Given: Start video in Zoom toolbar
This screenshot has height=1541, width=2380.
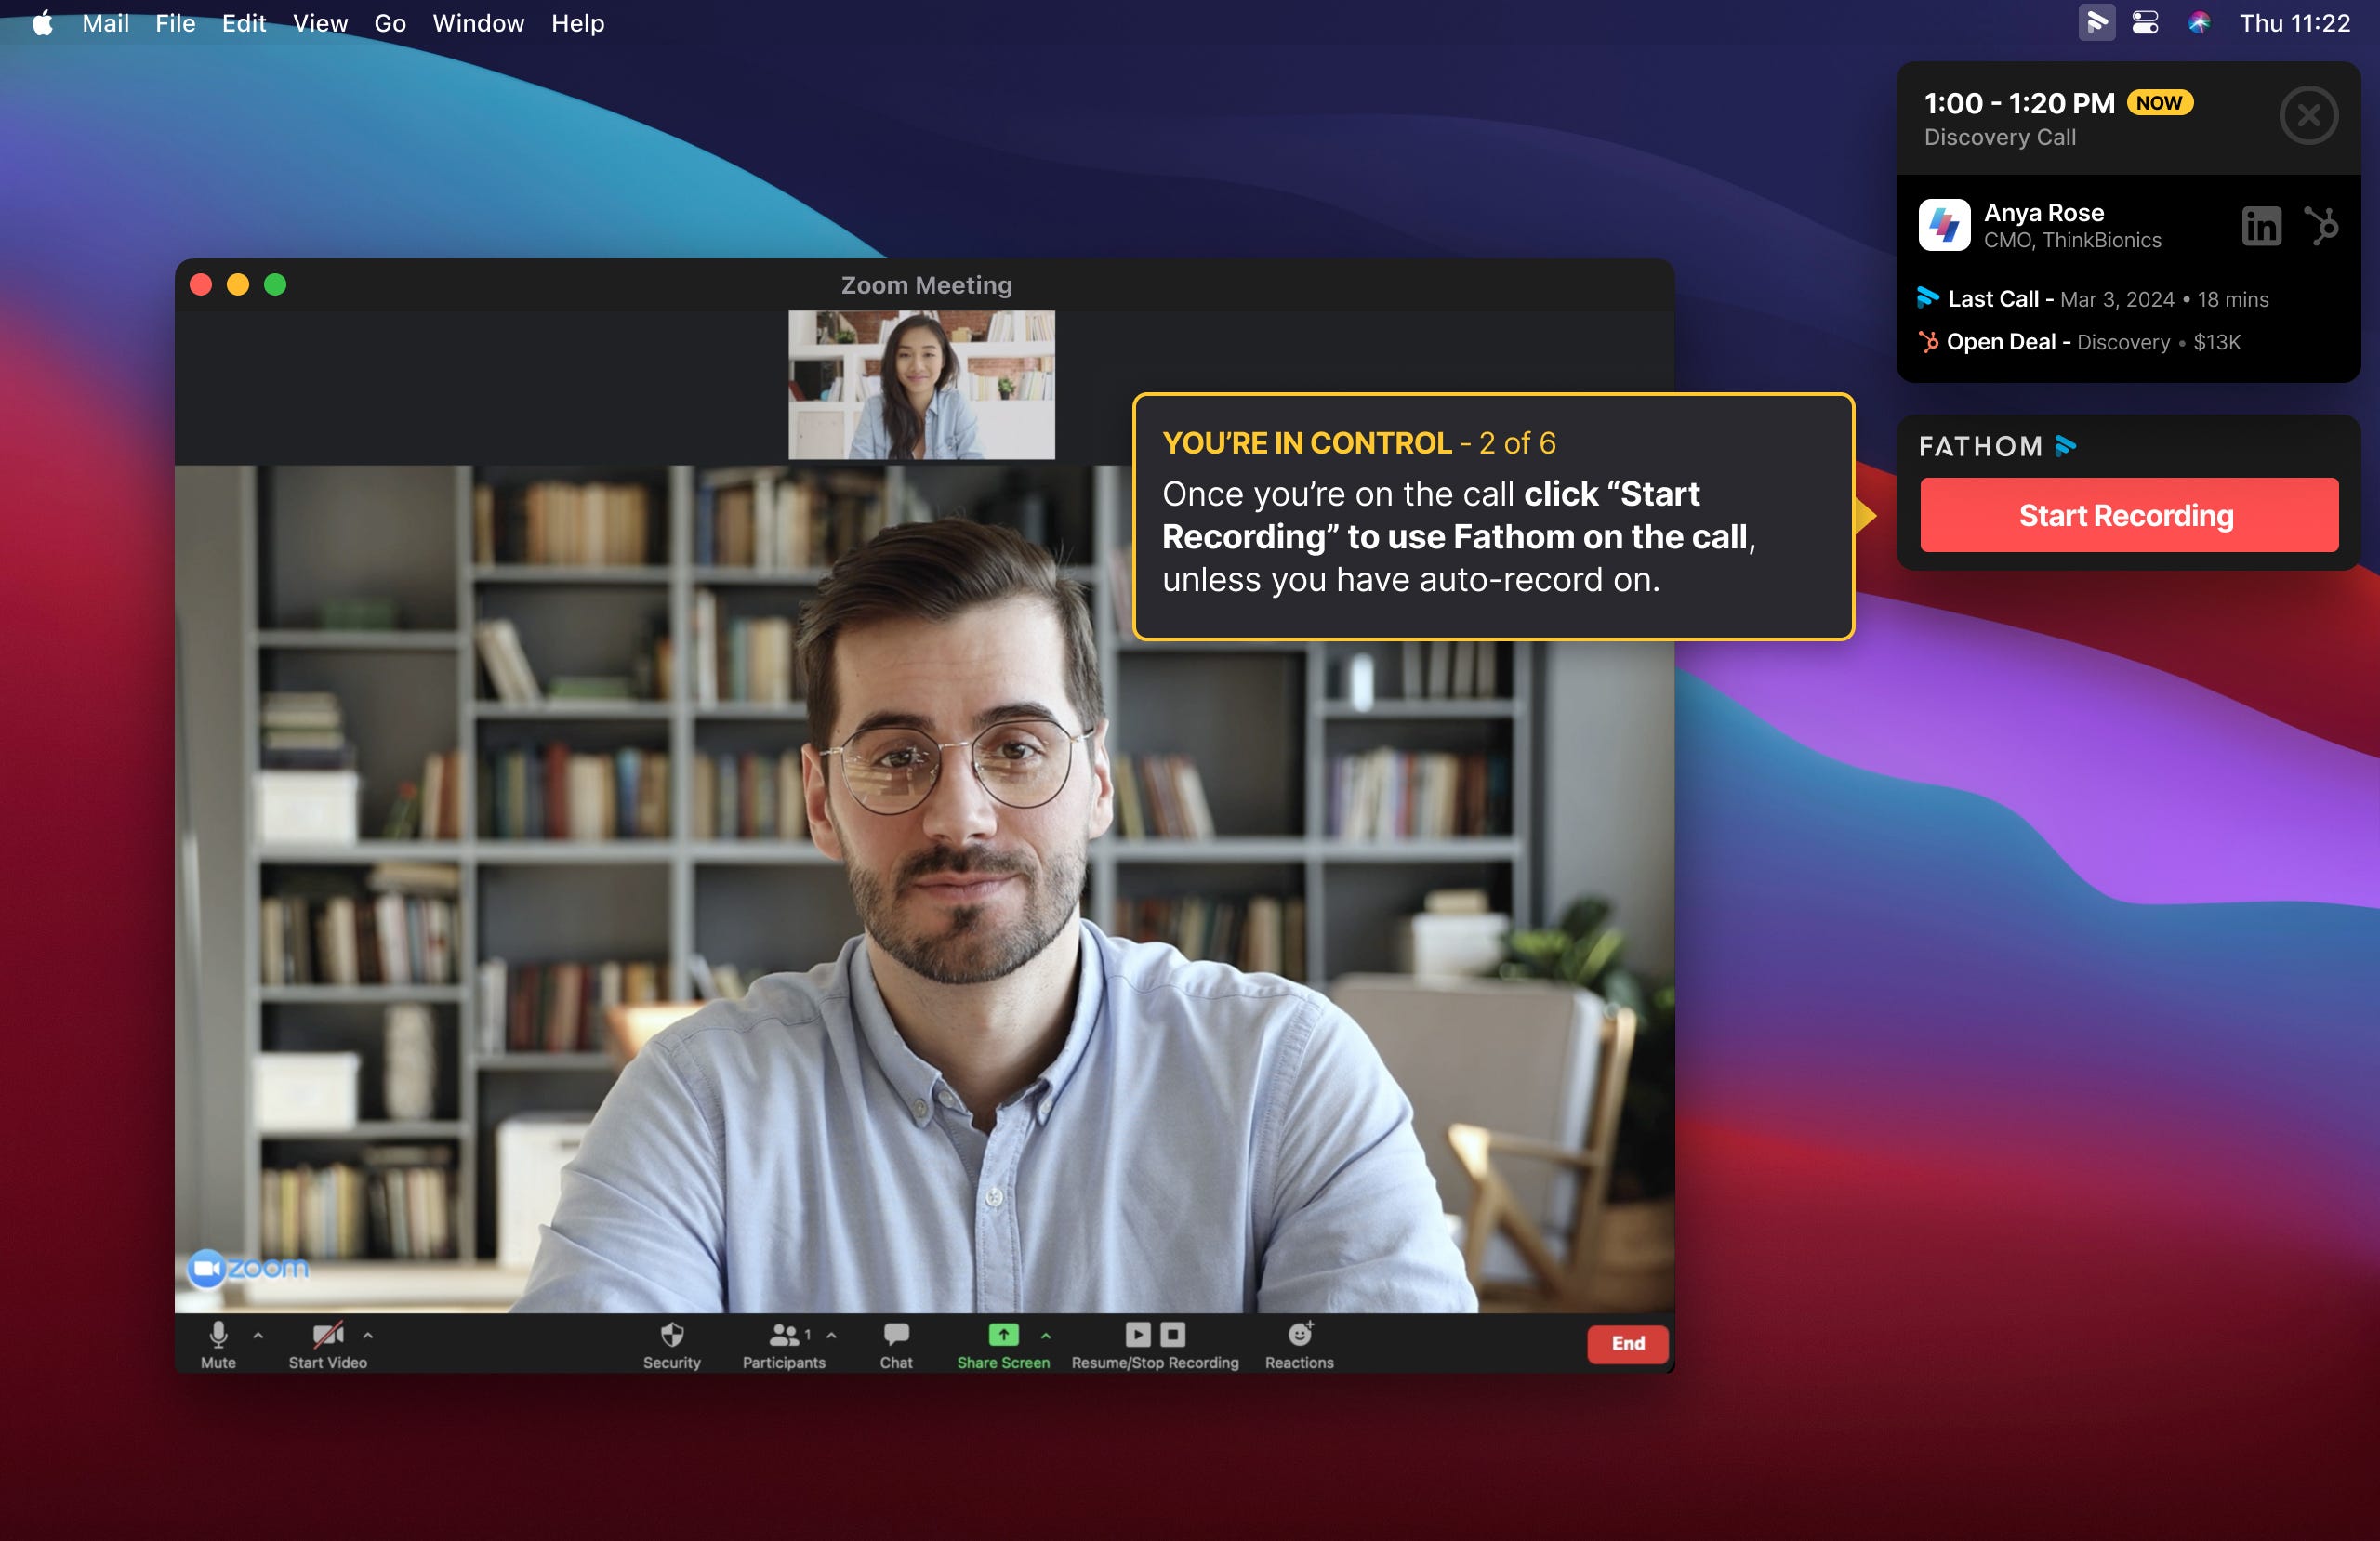Looking at the screenshot, I should pyautogui.click(x=328, y=1344).
